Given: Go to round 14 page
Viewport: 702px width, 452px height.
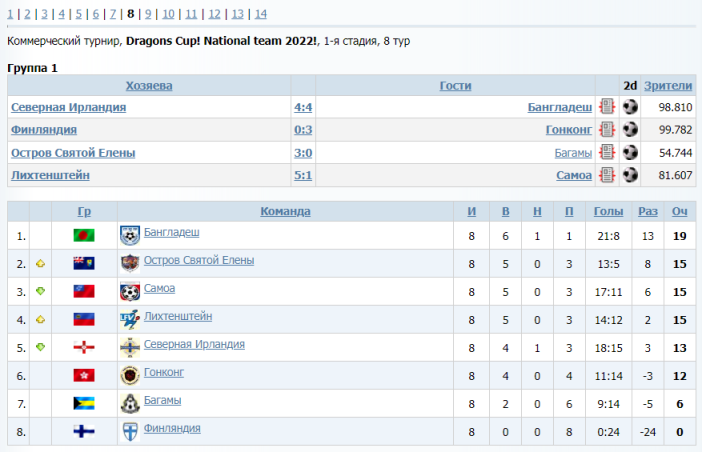Looking at the screenshot, I should coord(260,14).
